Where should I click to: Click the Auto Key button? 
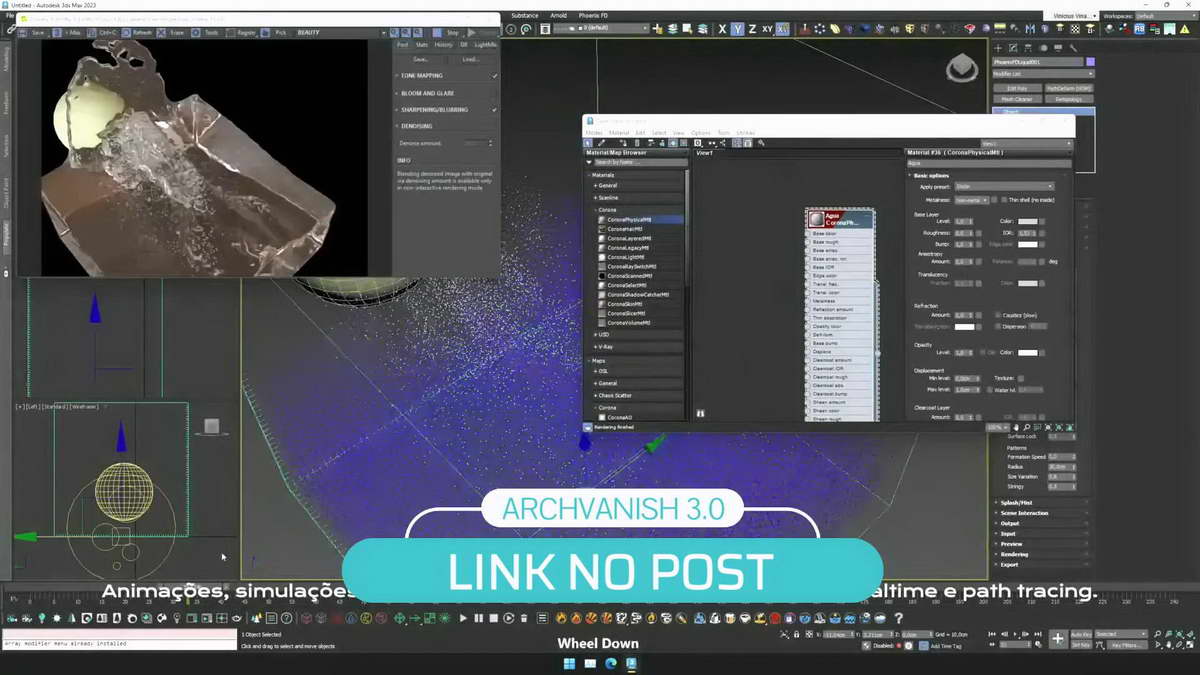[1081, 634]
